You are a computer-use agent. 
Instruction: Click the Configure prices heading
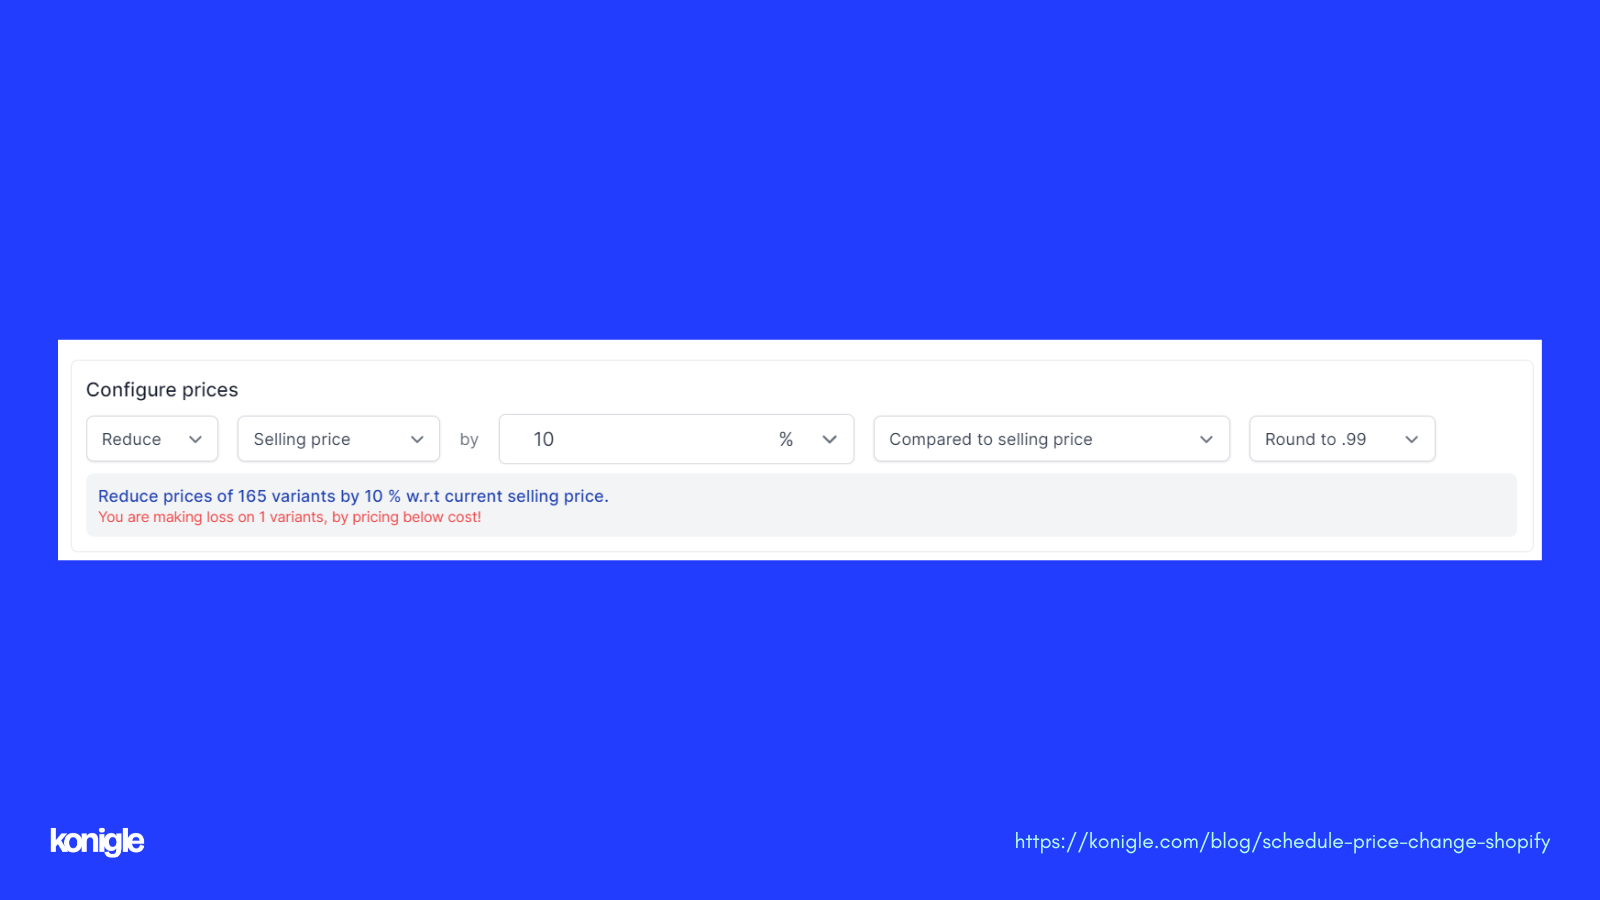162,390
